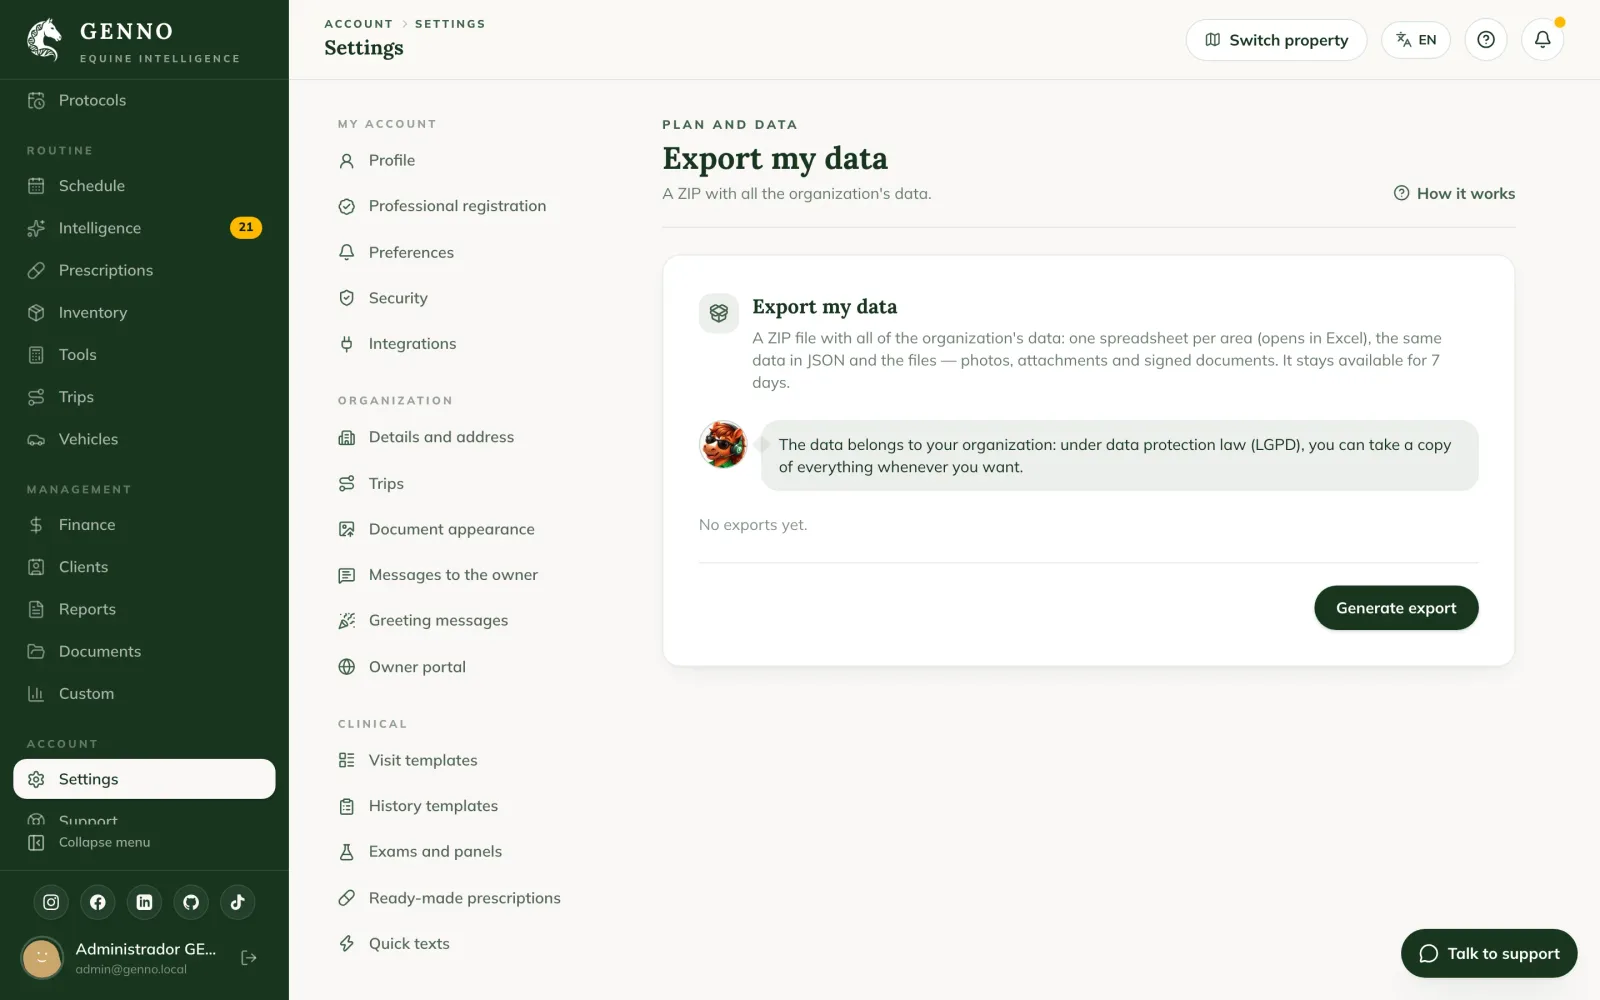
Task: Open Documents in the sidebar
Action: click(x=144, y=651)
